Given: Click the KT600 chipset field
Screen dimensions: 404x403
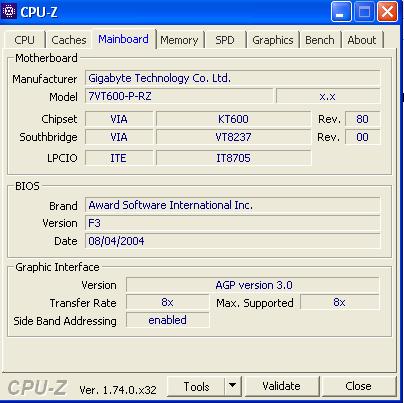Looking at the screenshot, I should 233,119.
